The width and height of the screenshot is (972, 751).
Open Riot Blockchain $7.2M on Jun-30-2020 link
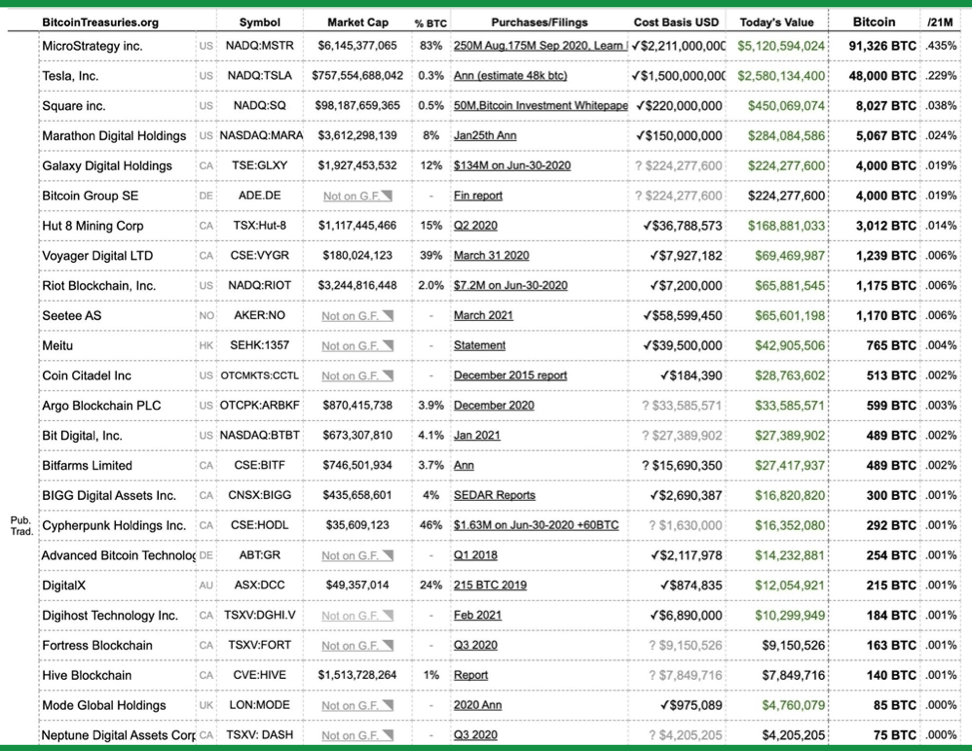click(510, 285)
